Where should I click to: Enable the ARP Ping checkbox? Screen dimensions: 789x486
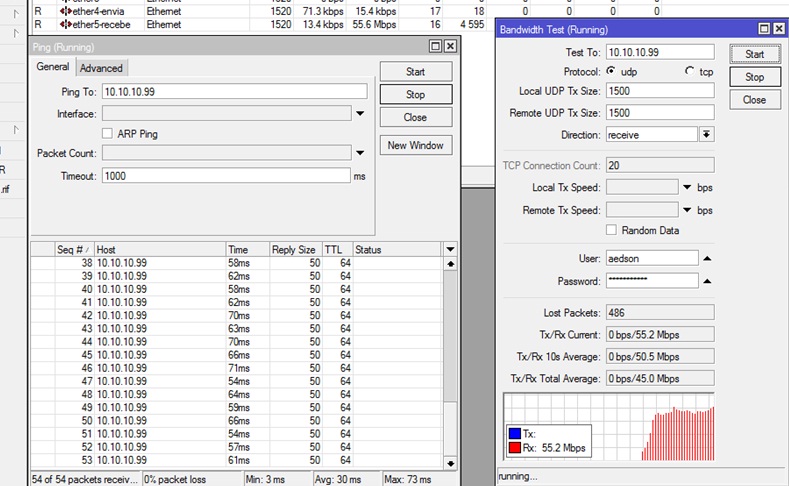[107, 133]
